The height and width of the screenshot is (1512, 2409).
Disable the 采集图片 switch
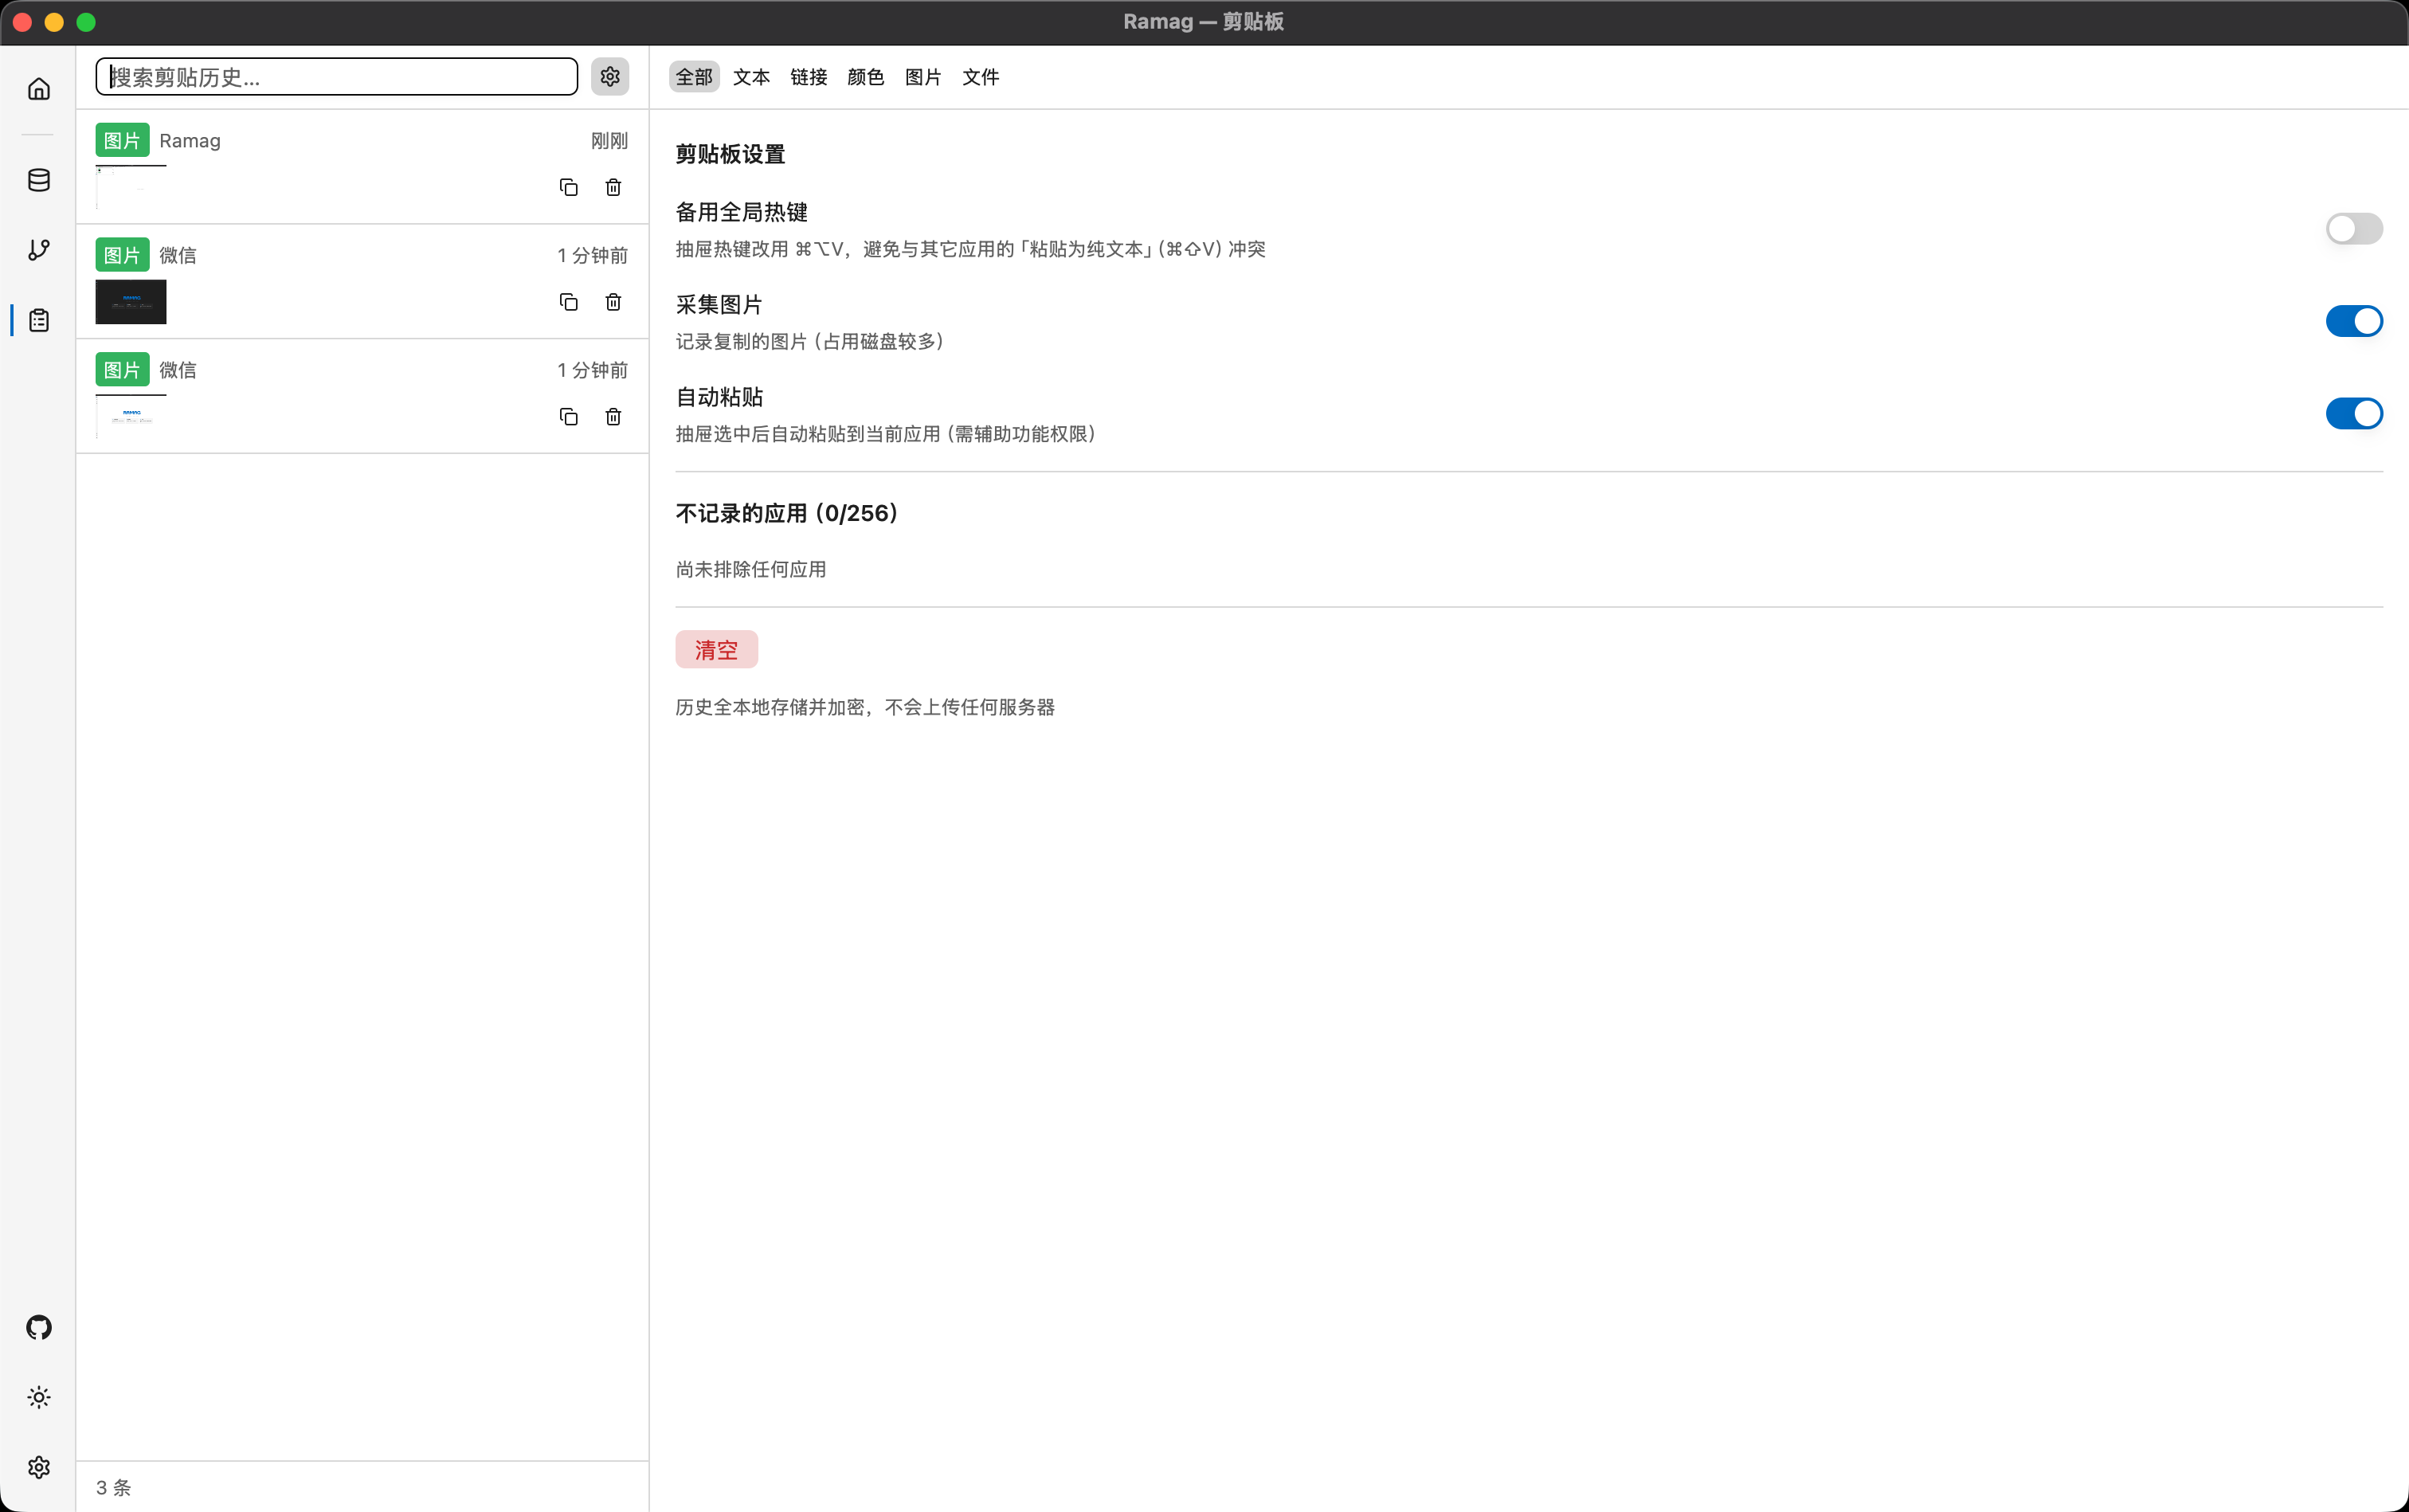click(2354, 321)
